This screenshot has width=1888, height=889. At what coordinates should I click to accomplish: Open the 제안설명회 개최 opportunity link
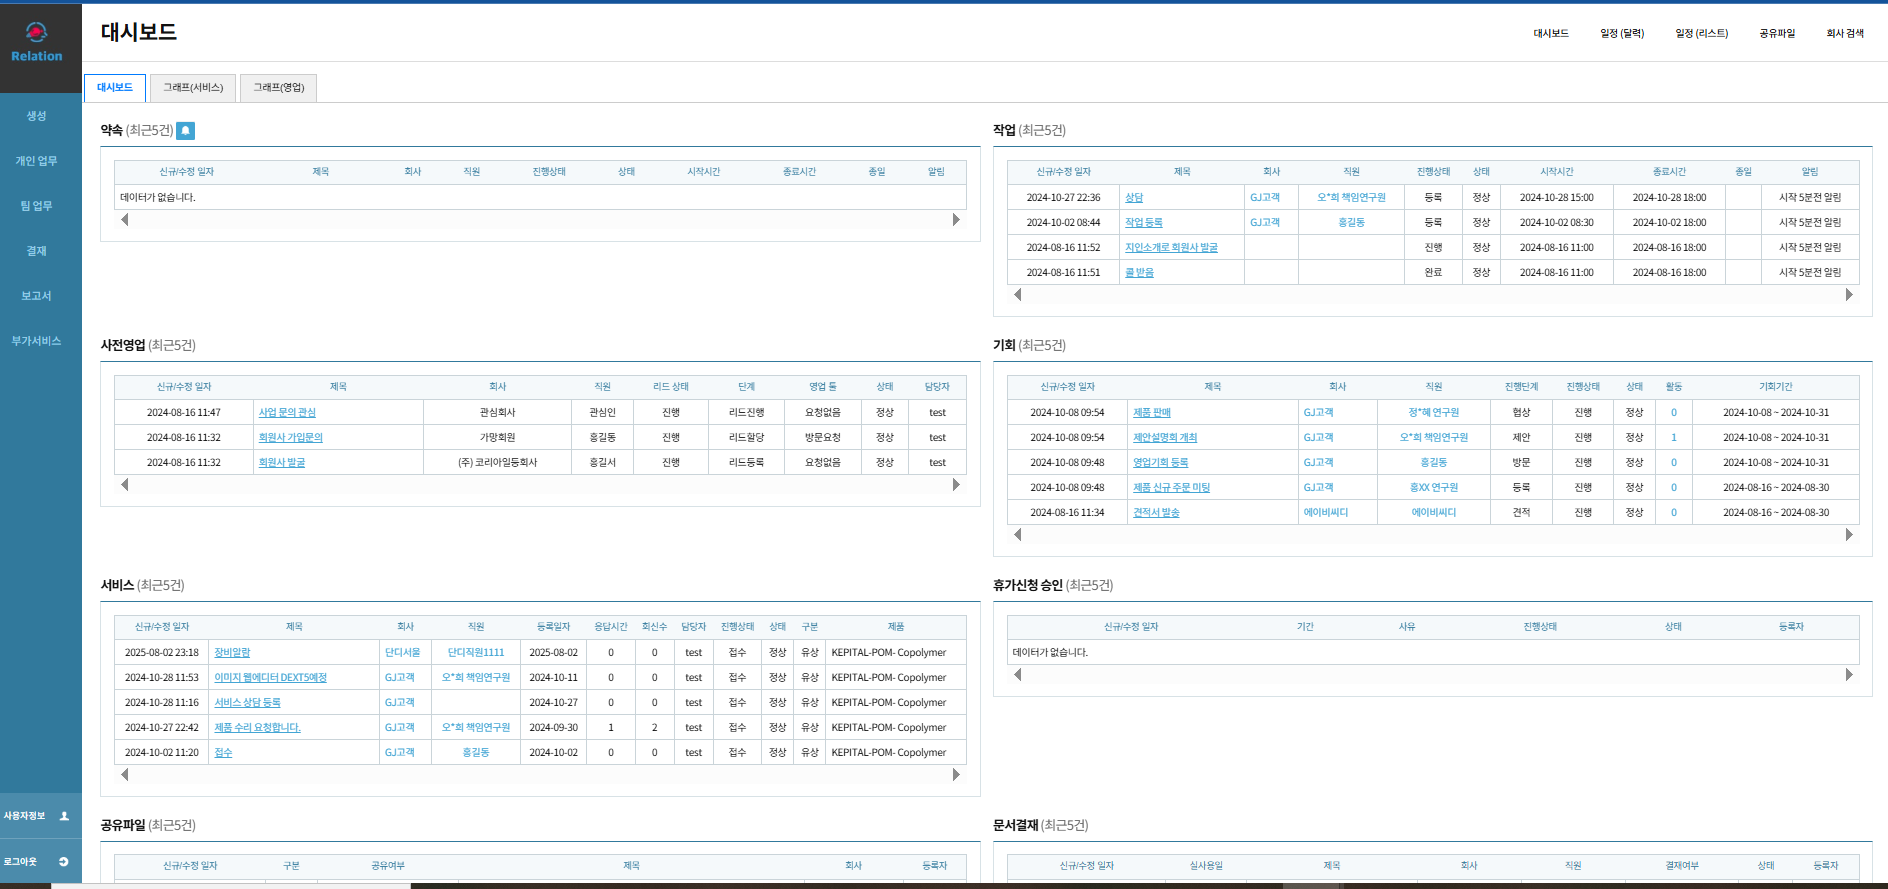[1165, 438]
